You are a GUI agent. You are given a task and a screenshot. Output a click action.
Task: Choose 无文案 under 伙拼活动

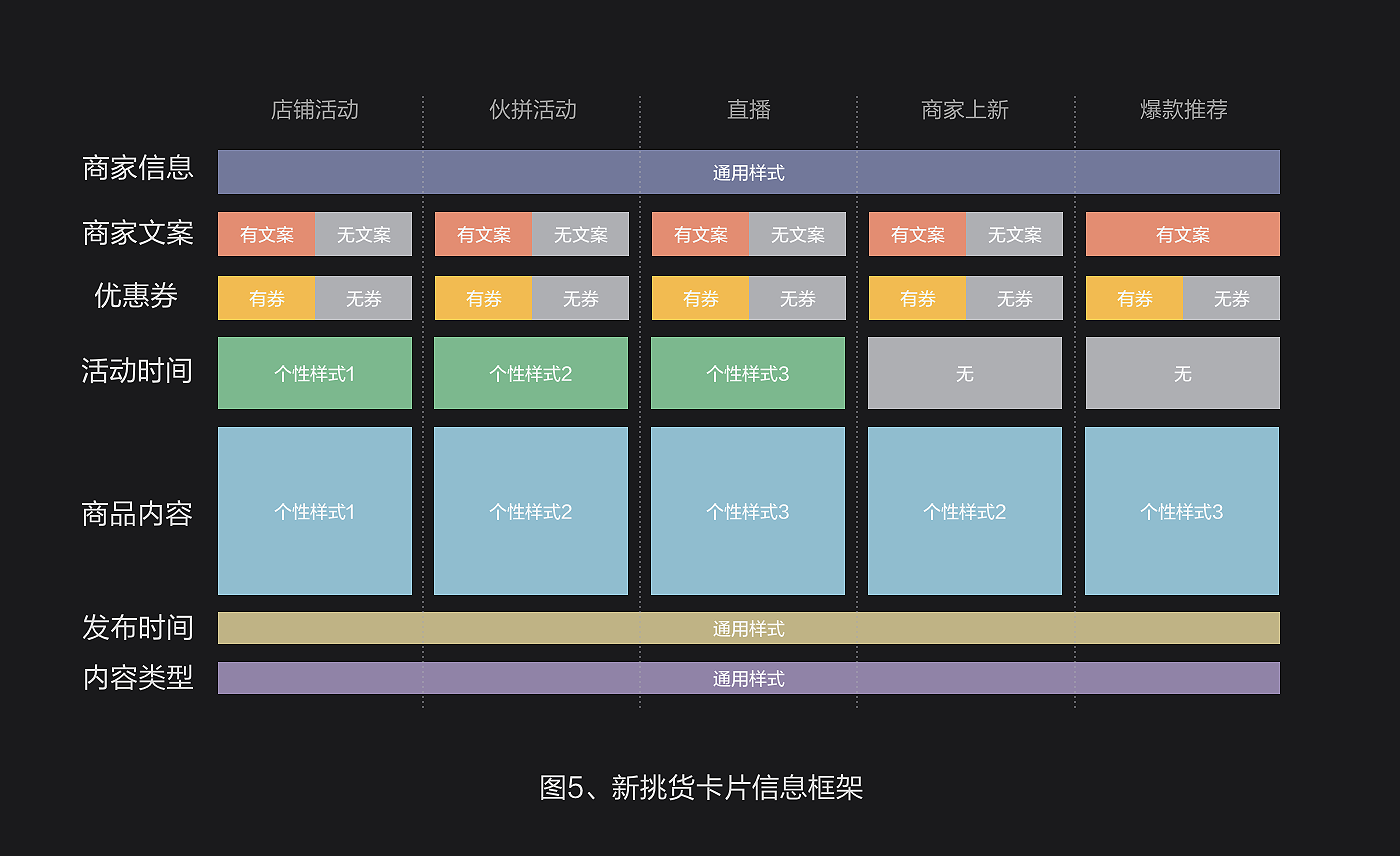[x=580, y=234]
